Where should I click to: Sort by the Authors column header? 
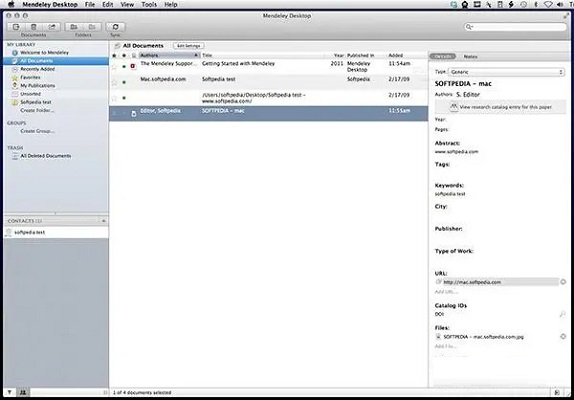coord(169,55)
